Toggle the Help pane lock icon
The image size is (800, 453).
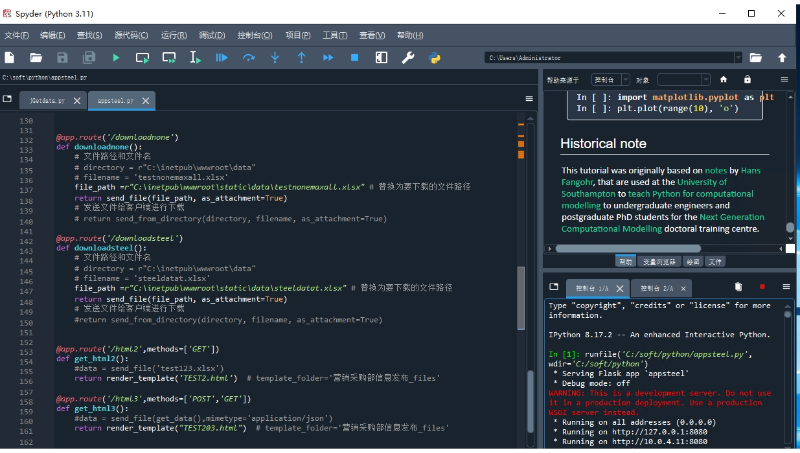click(747, 80)
